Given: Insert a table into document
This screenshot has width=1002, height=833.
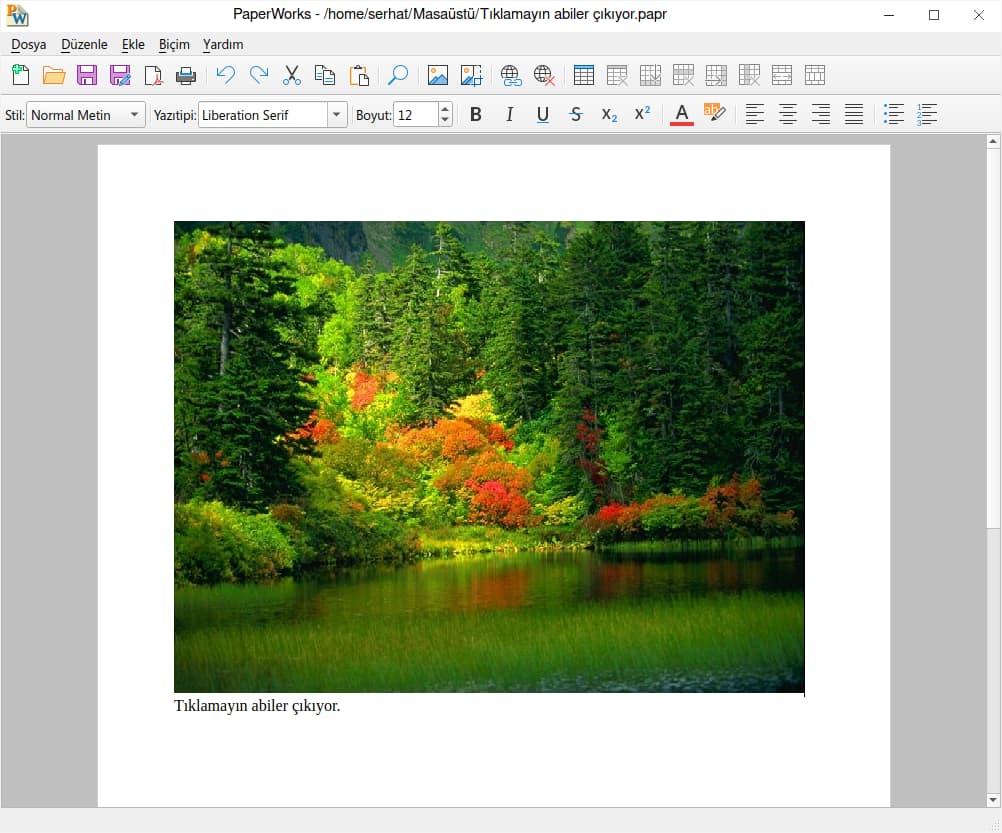Looking at the screenshot, I should pos(584,75).
